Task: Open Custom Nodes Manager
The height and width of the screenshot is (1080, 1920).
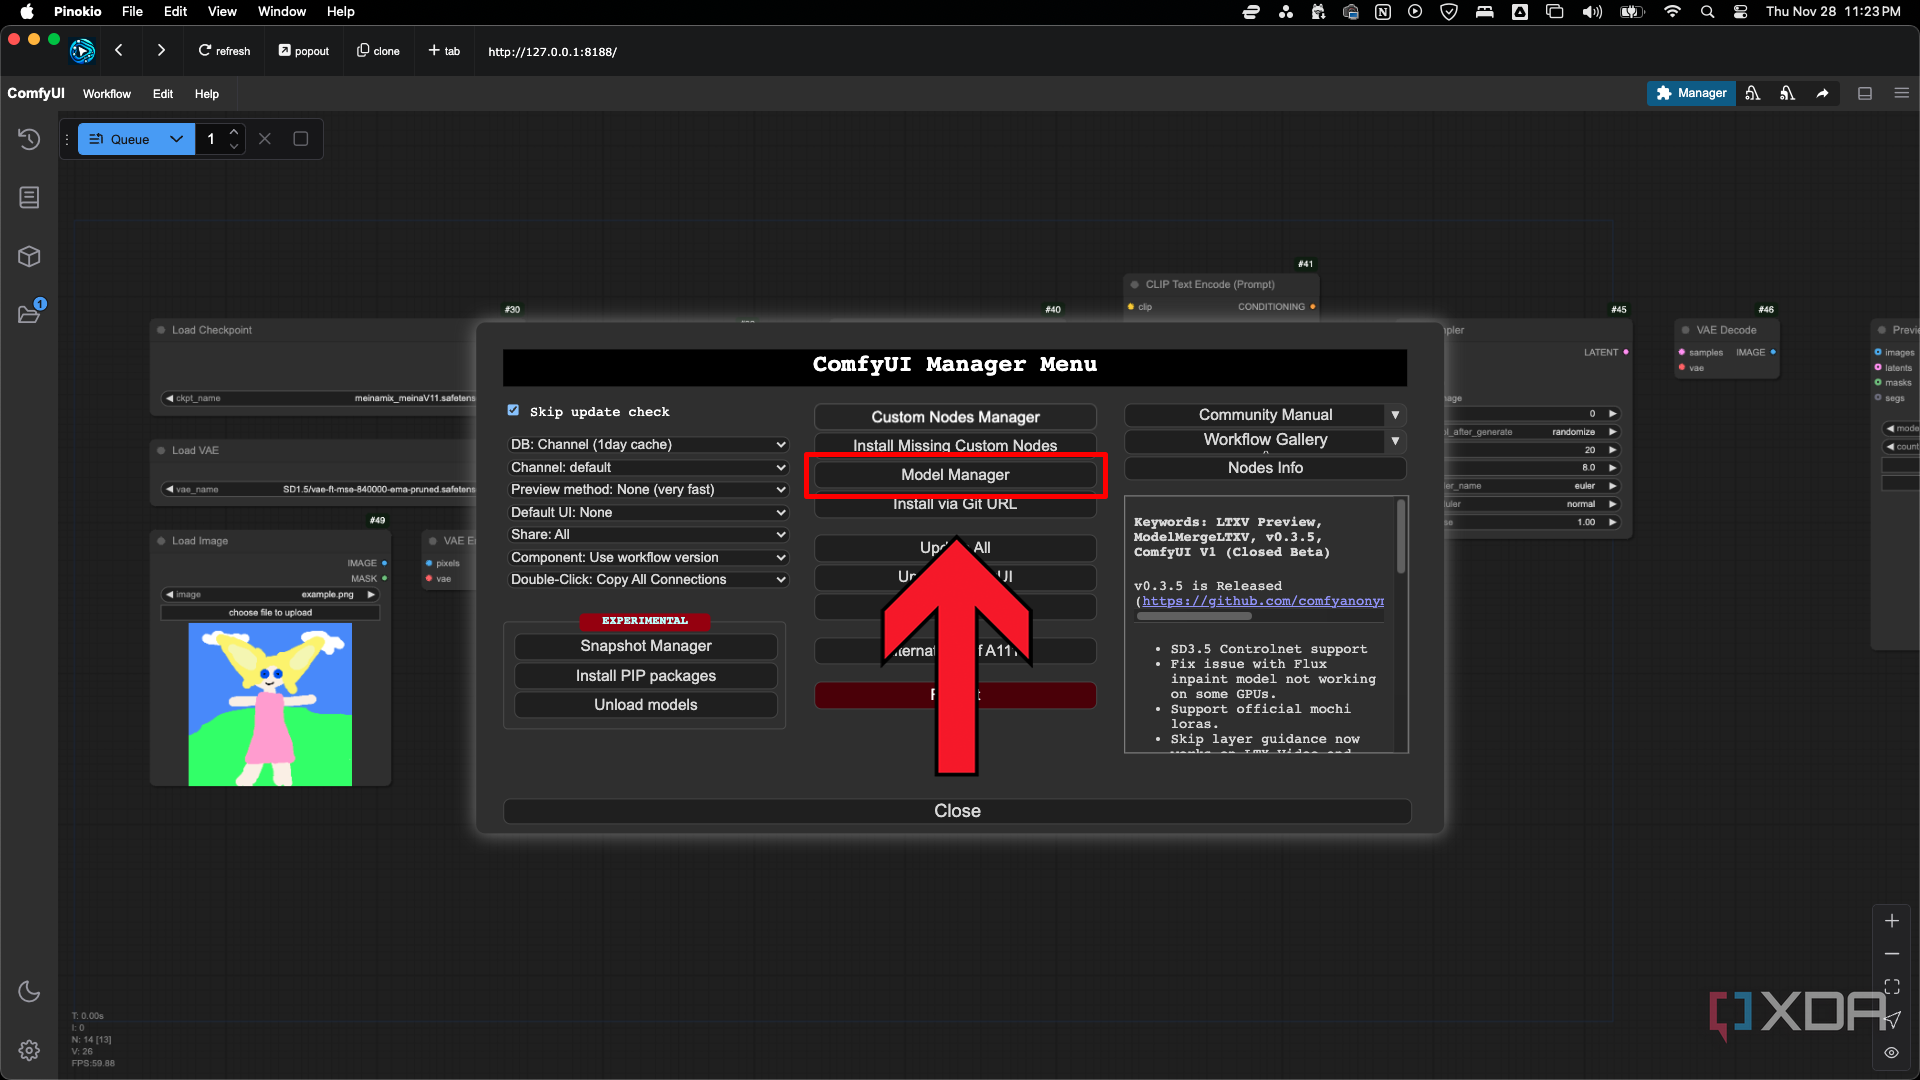Action: click(955, 417)
